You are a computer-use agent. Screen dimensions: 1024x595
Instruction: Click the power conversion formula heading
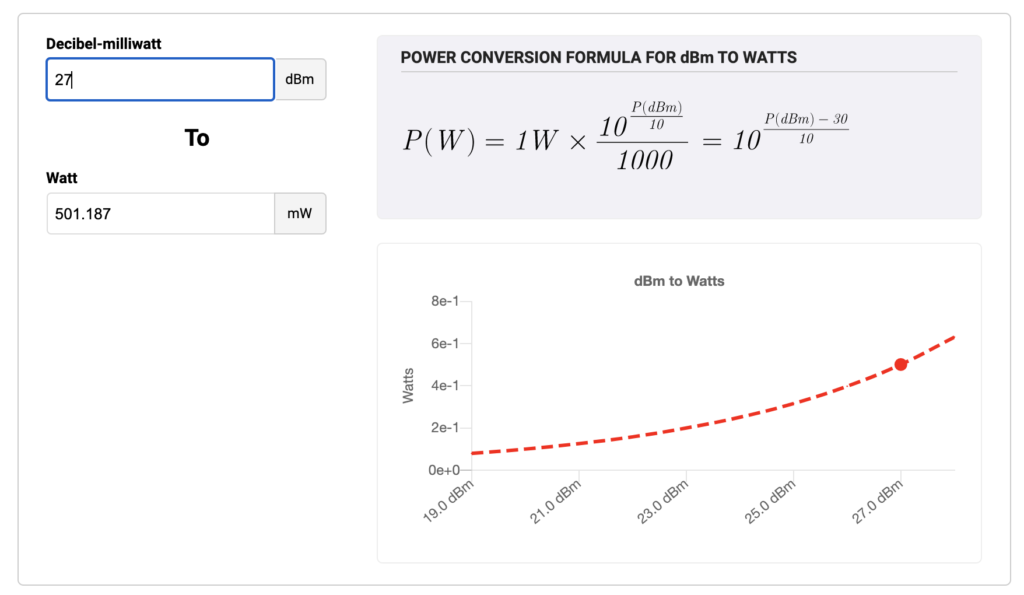(598, 57)
